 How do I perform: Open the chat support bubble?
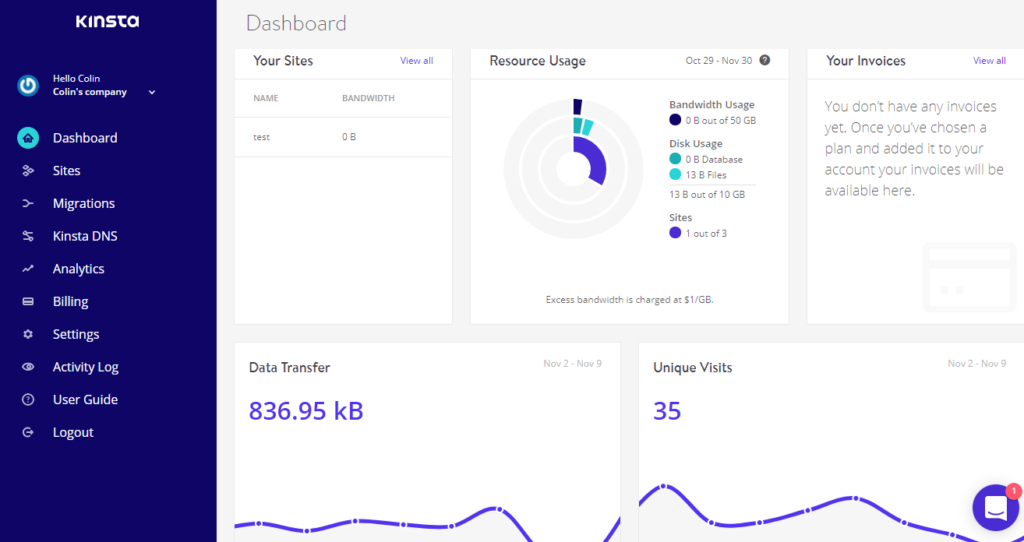[995, 507]
